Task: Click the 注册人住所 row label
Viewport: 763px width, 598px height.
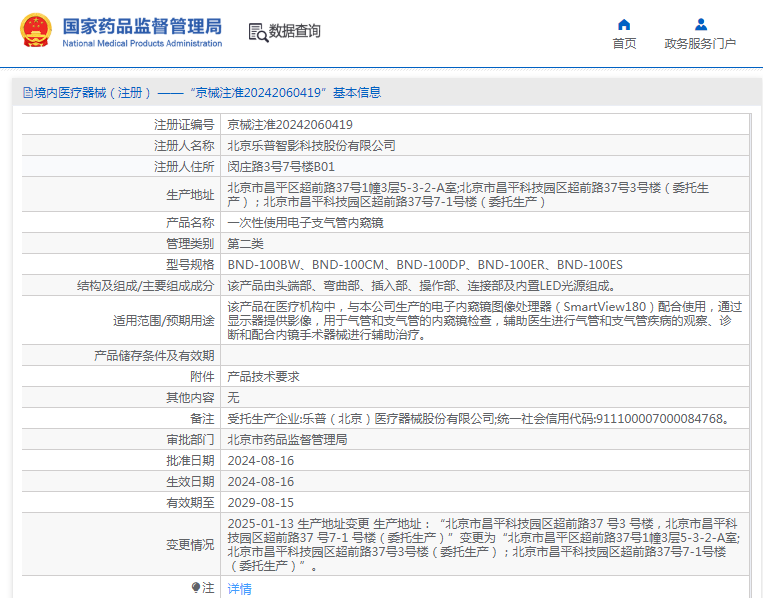Action: tap(184, 166)
